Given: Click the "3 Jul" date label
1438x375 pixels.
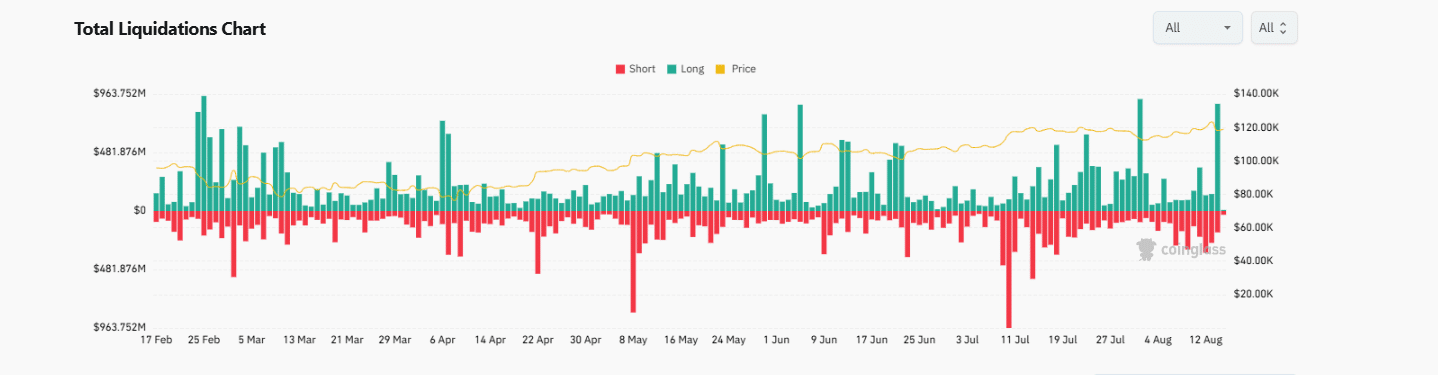Looking at the screenshot, I should pyautogui.click(x=967, y=340).
